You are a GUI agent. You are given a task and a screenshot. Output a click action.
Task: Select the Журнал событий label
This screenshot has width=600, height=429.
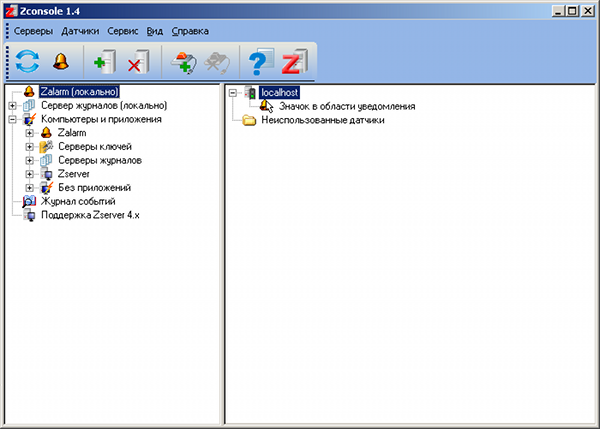(x=78, y=201)
